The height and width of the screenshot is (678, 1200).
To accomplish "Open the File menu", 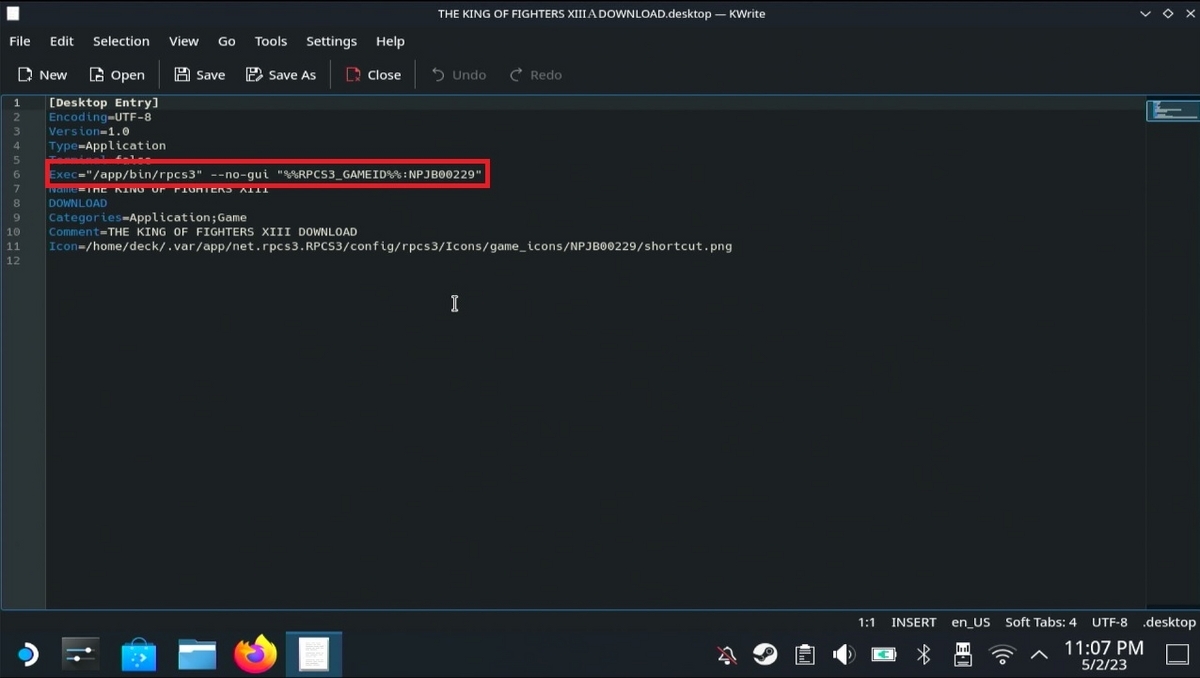I will (x=20, y=41).
